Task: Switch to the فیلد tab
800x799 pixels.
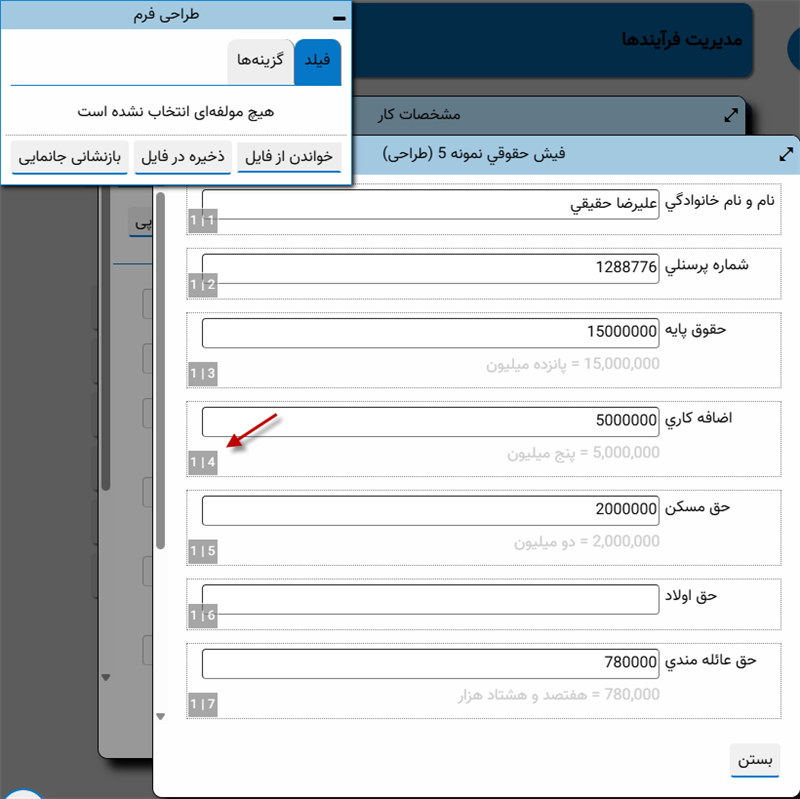Action: click(317, 61)
